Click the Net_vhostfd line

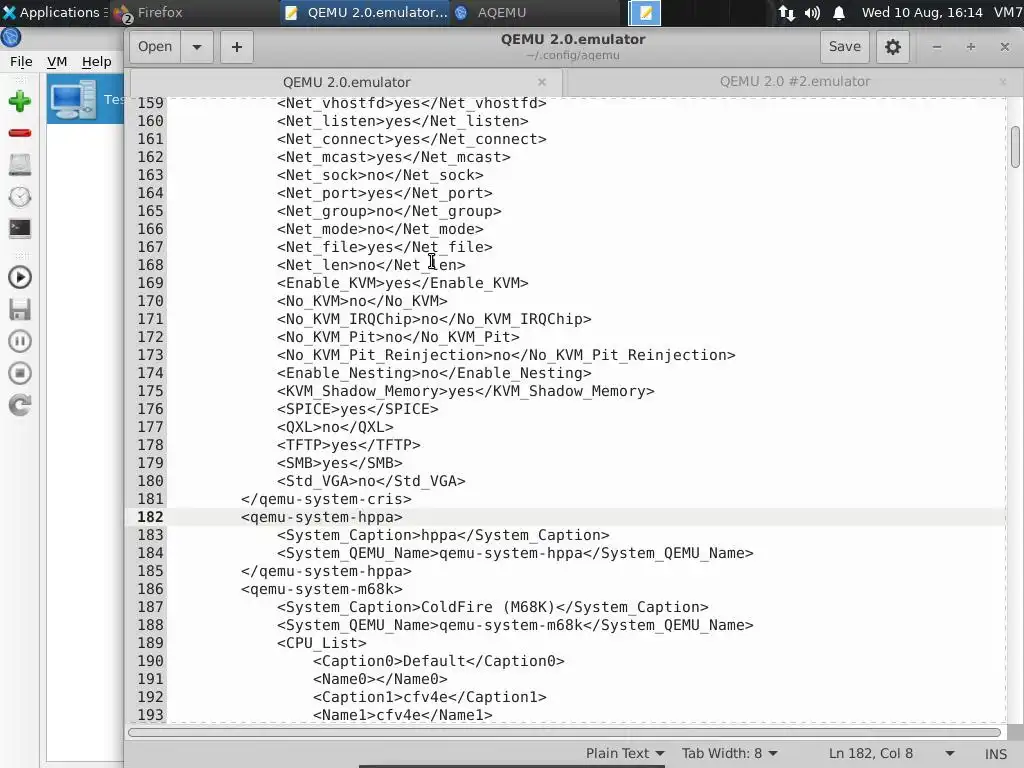coord(411,103)
